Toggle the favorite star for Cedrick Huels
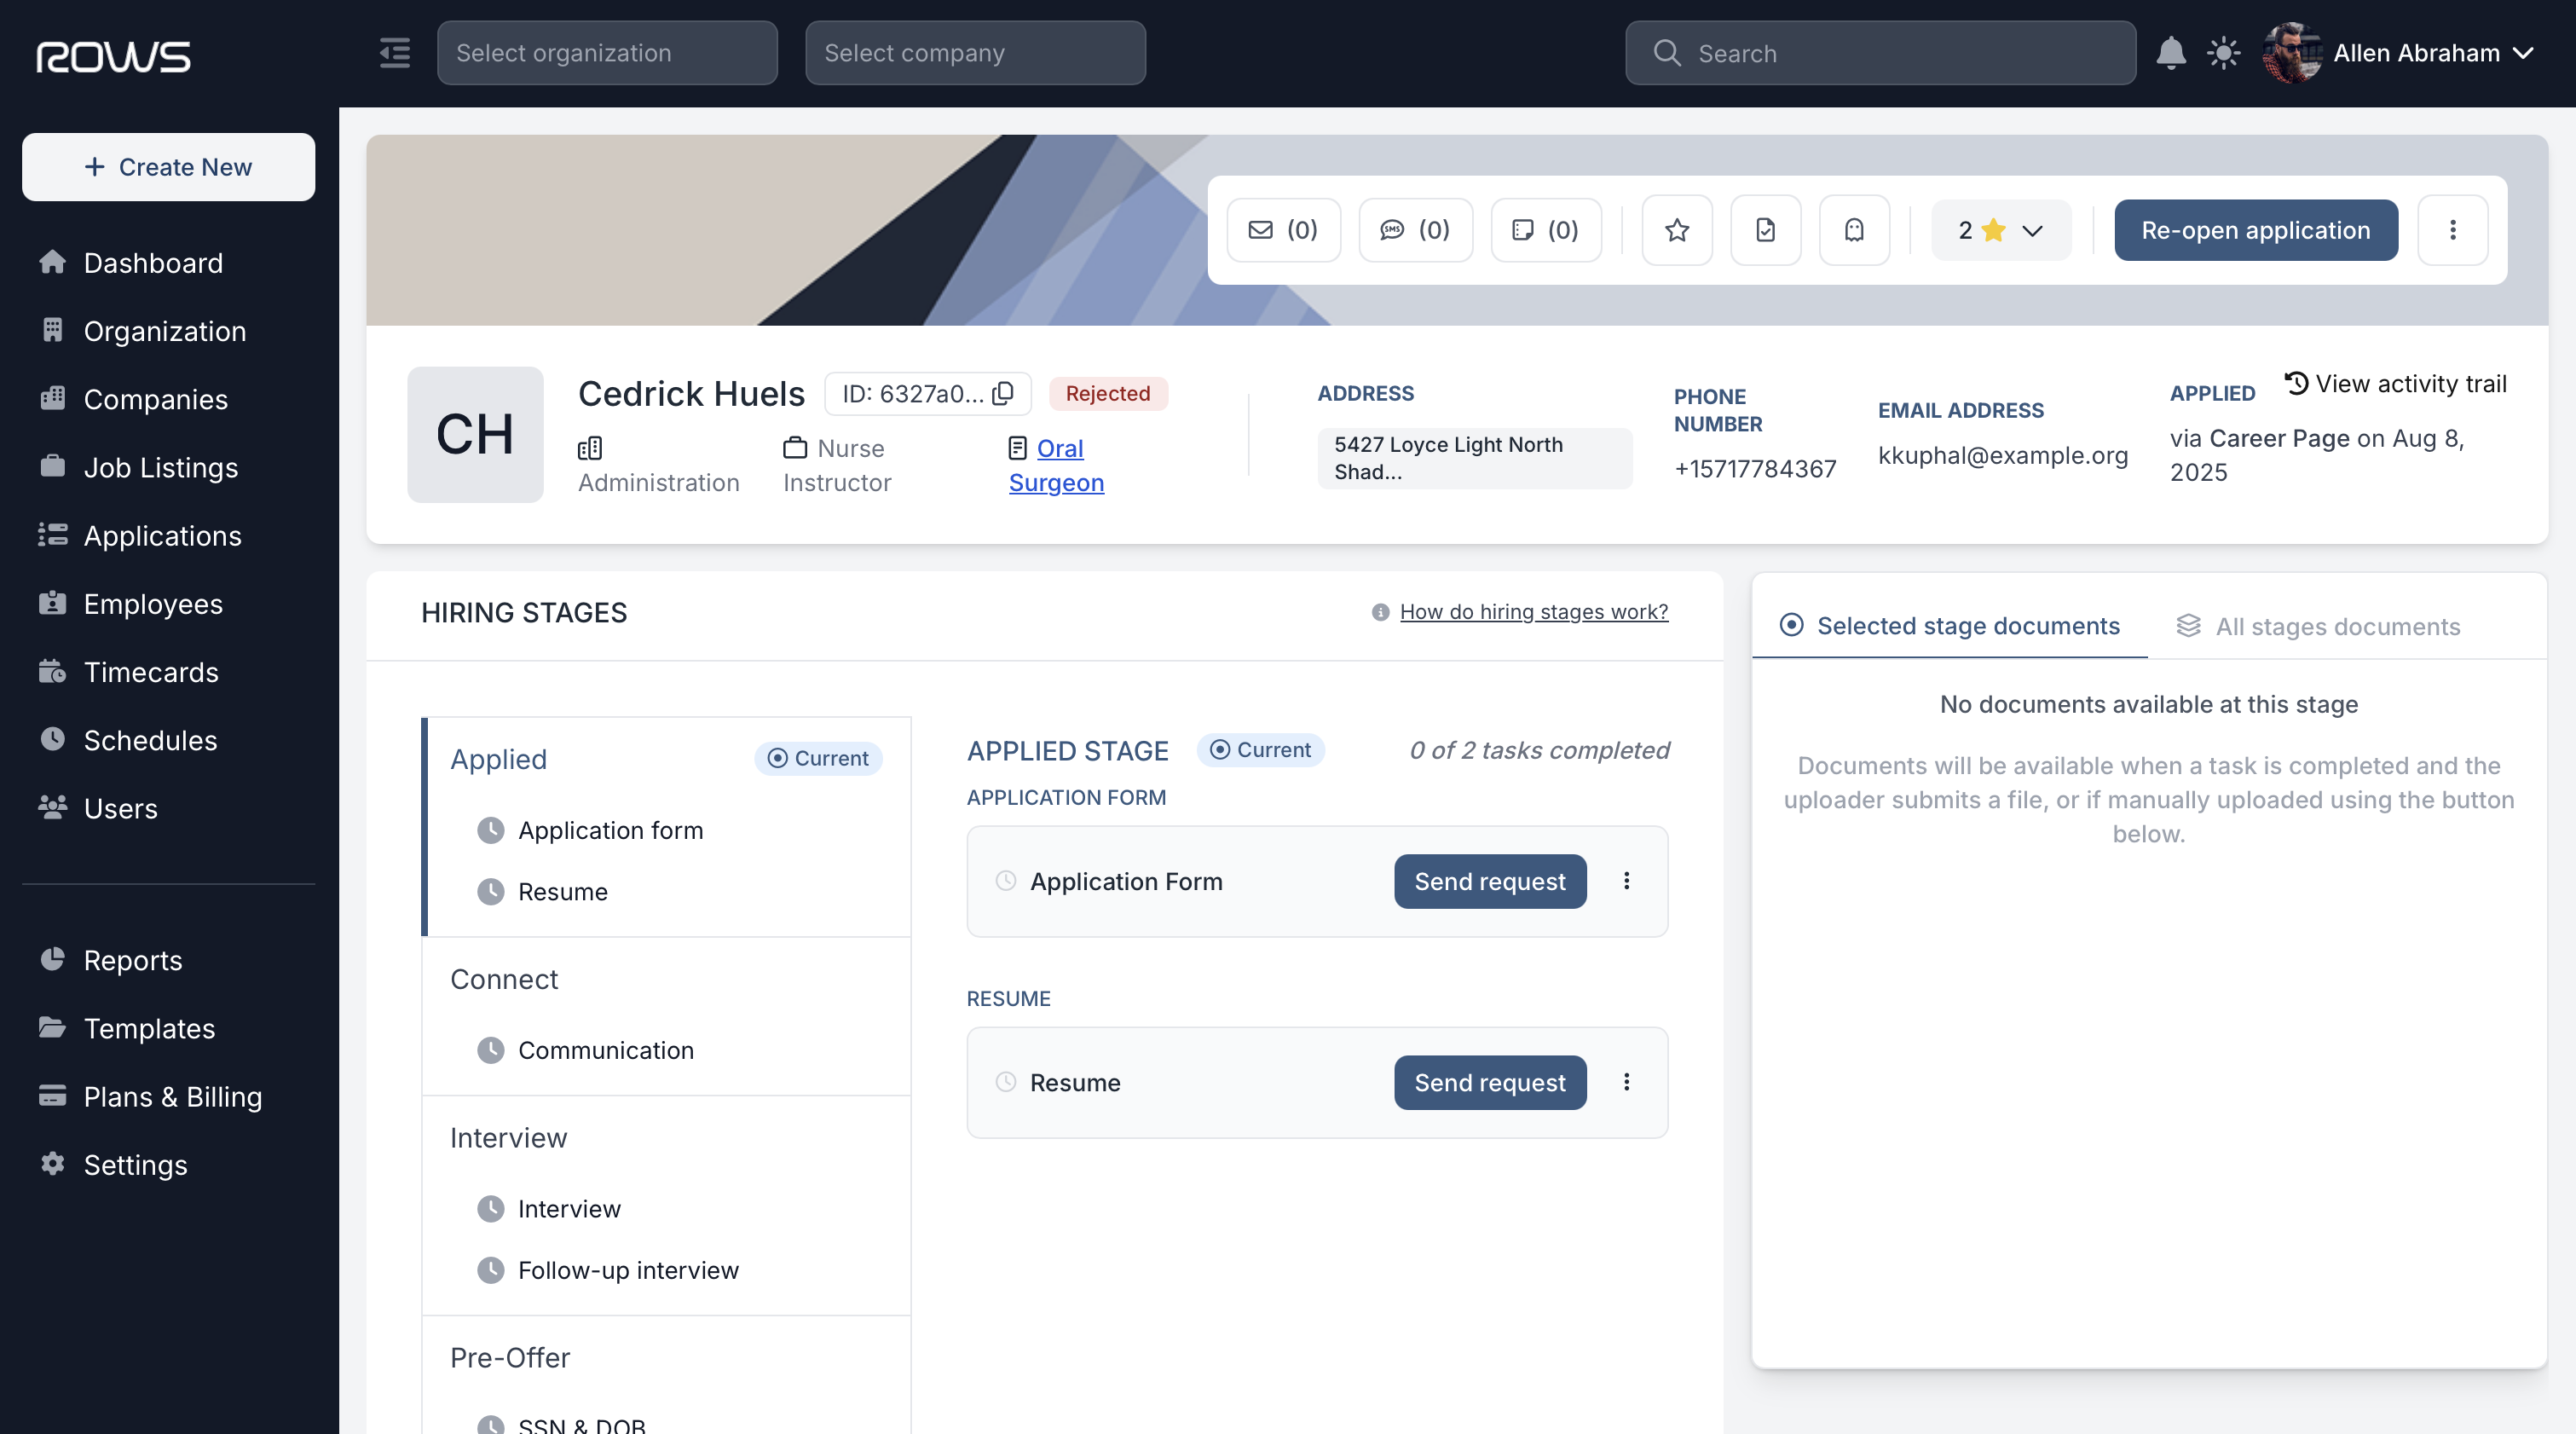 pos(1676,230)
